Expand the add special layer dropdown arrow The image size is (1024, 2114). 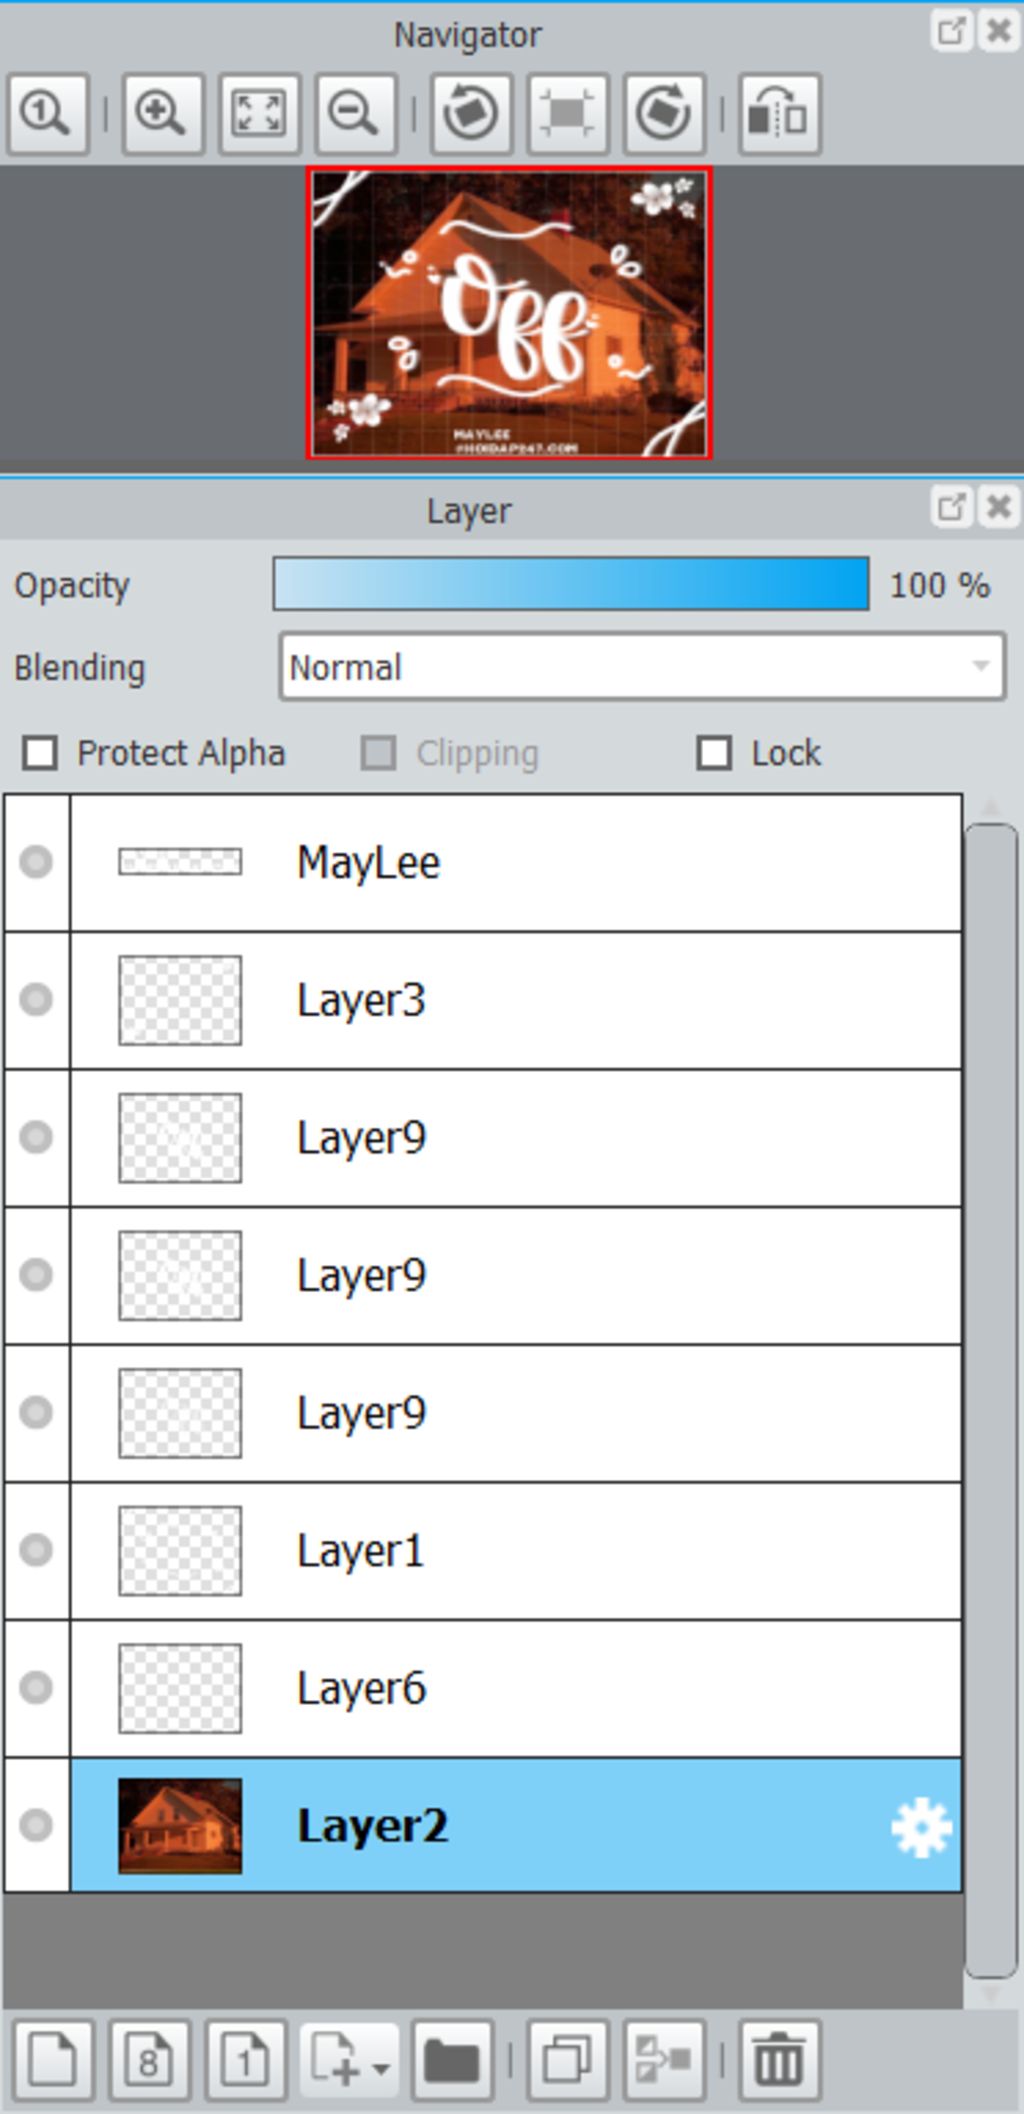[x=381, y=2067]
